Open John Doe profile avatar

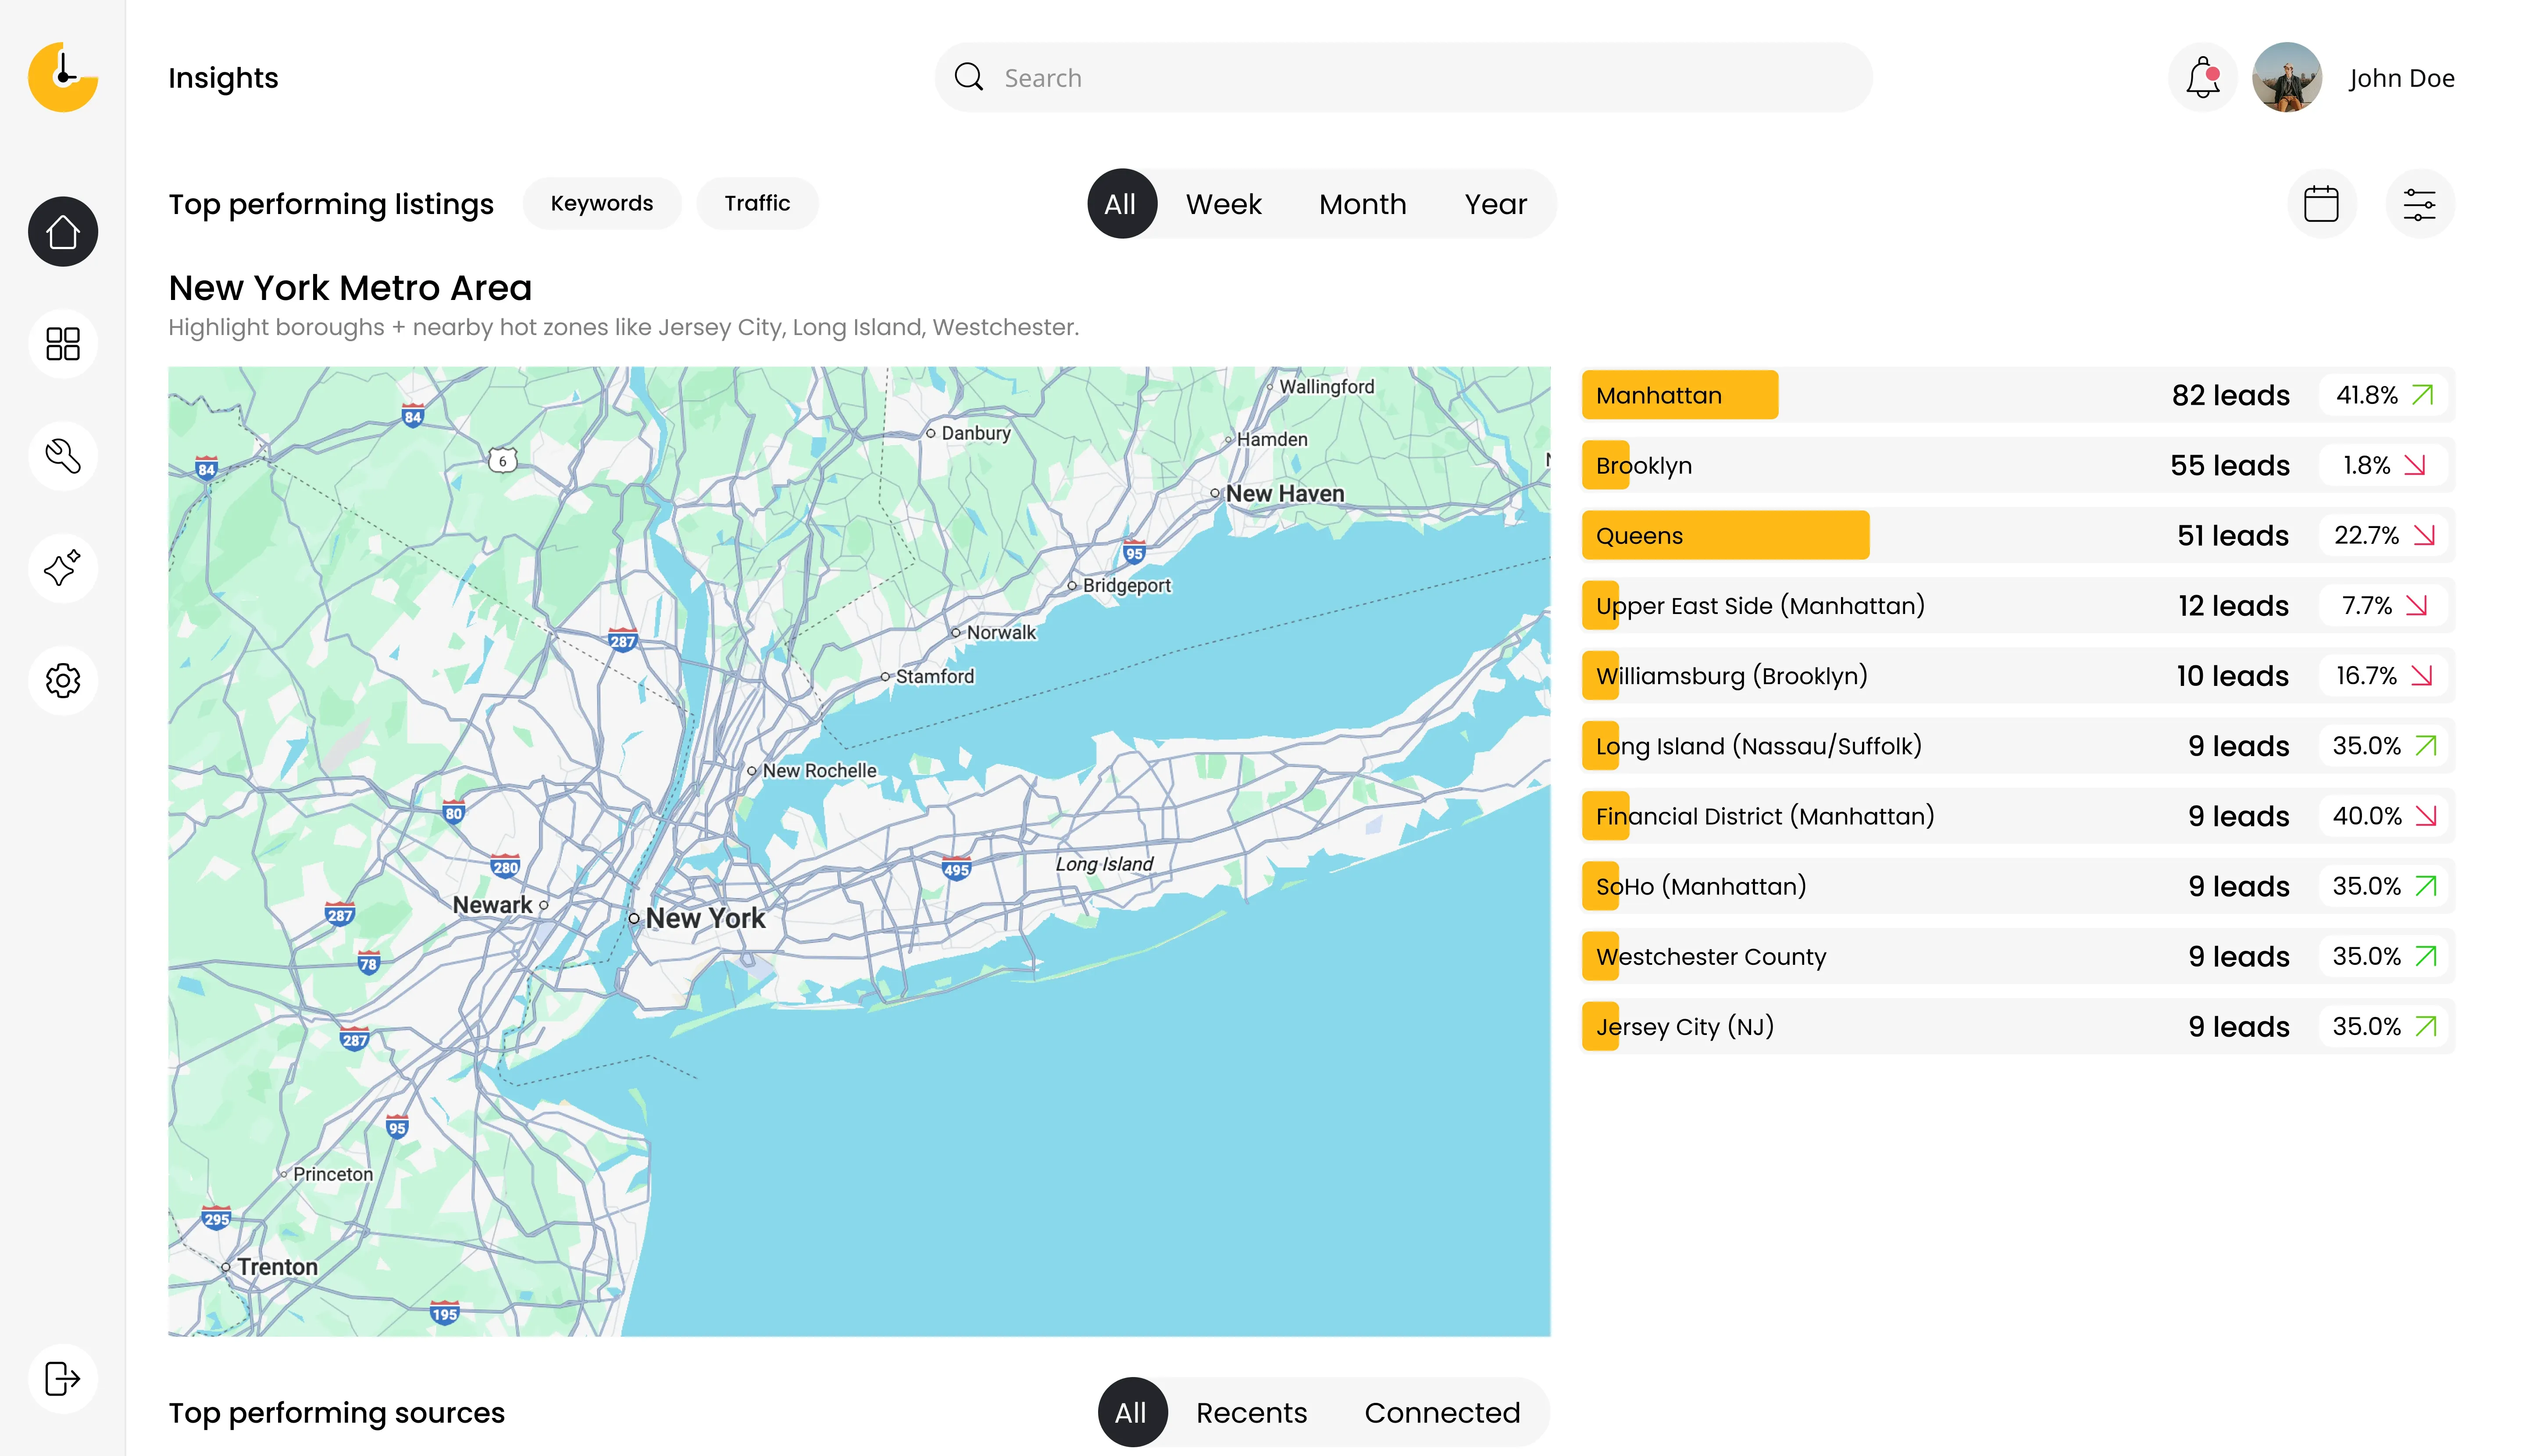click(2286, 78)
